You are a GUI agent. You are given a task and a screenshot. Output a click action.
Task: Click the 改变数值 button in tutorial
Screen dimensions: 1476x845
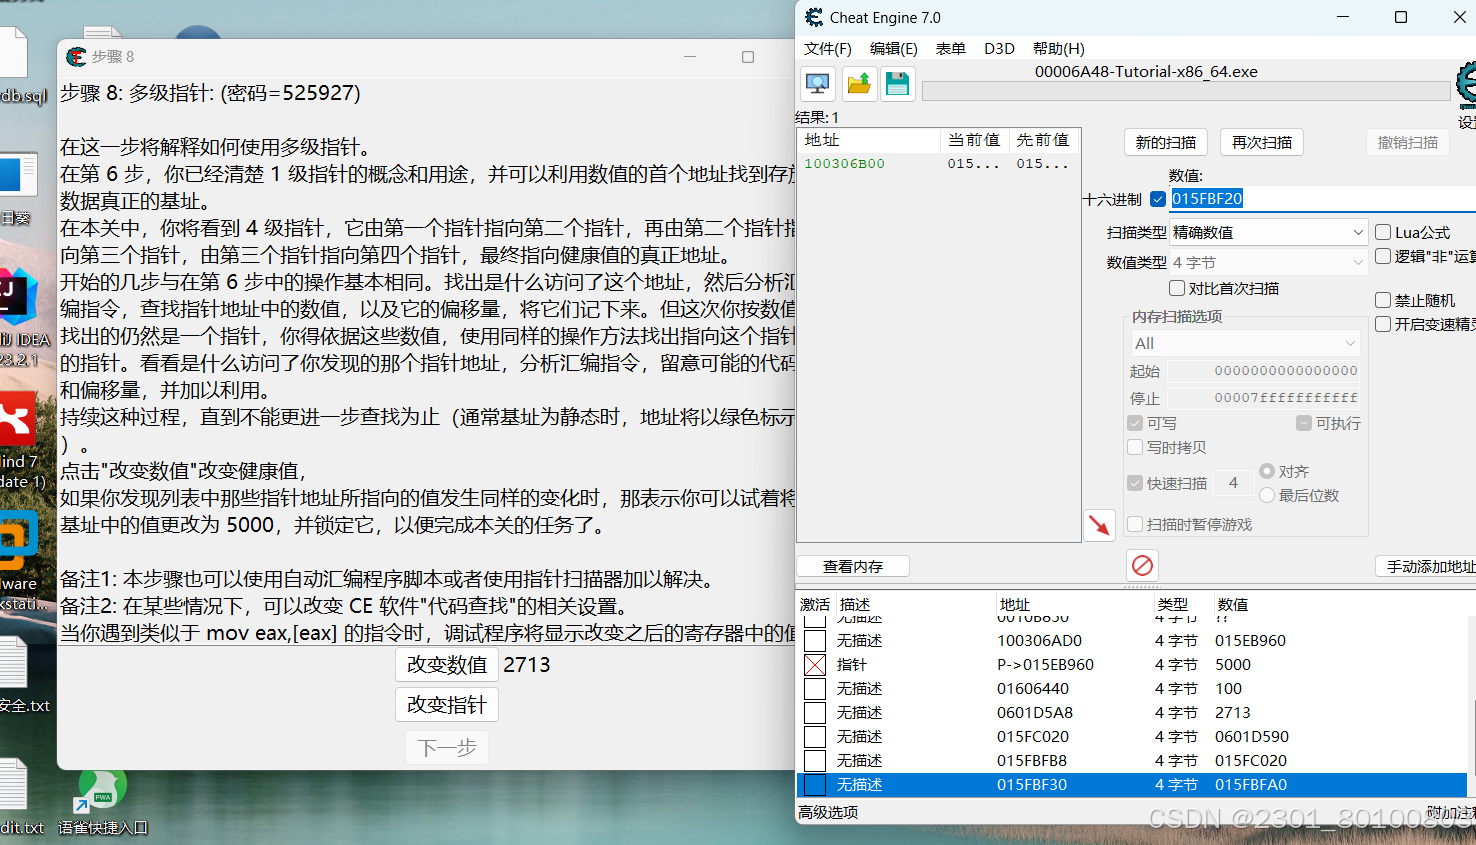[447, 665]
